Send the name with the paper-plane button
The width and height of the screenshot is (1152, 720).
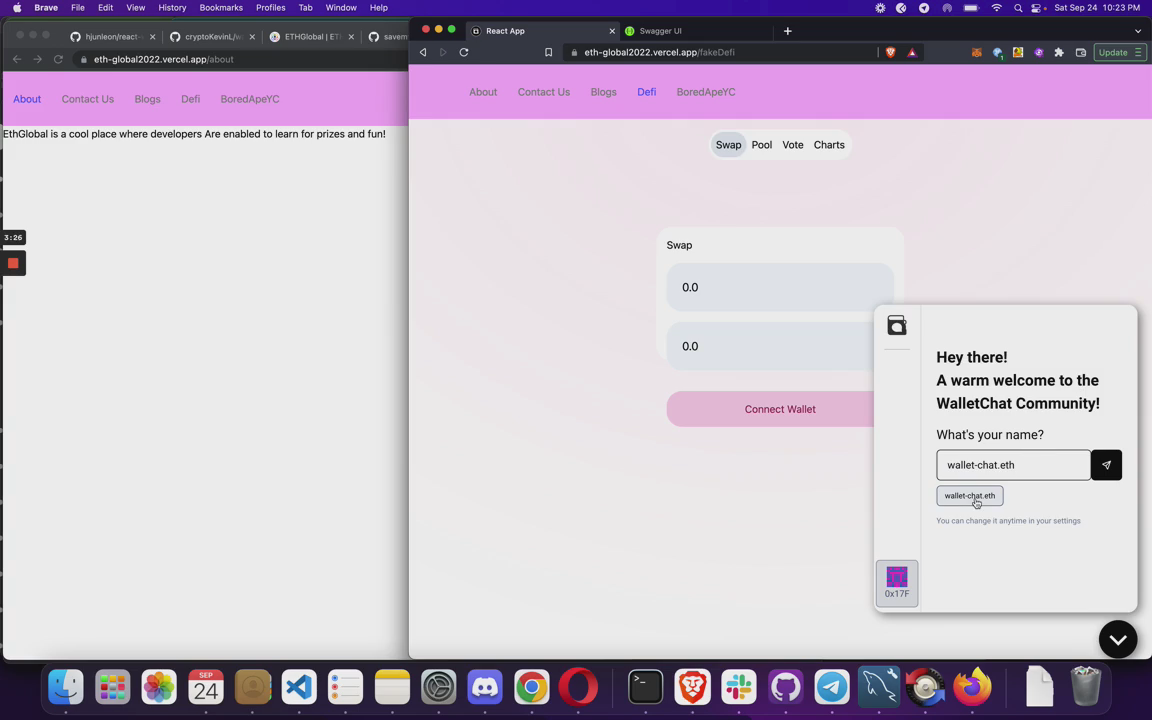1106,465
